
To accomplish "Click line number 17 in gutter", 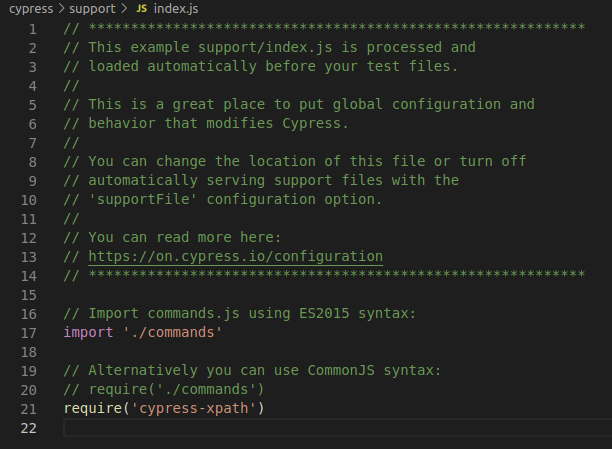I will point(28,333).
